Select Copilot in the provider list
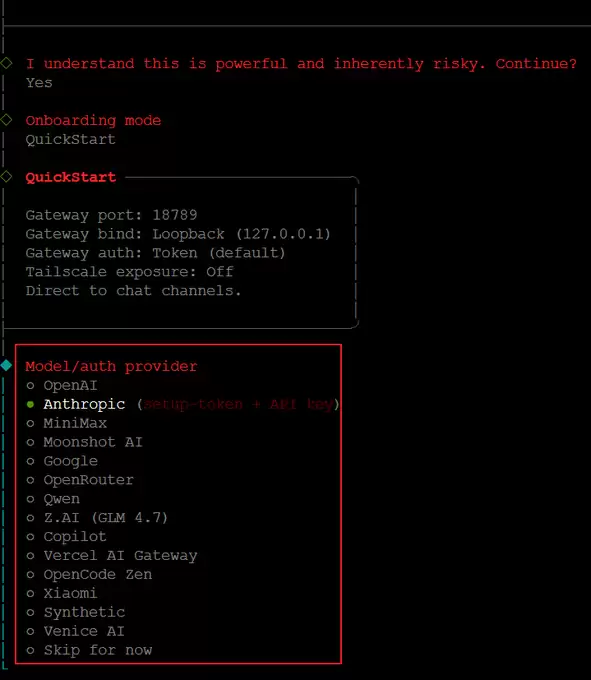The width and height of the screenshot is (591, 680). pos(66,536)
